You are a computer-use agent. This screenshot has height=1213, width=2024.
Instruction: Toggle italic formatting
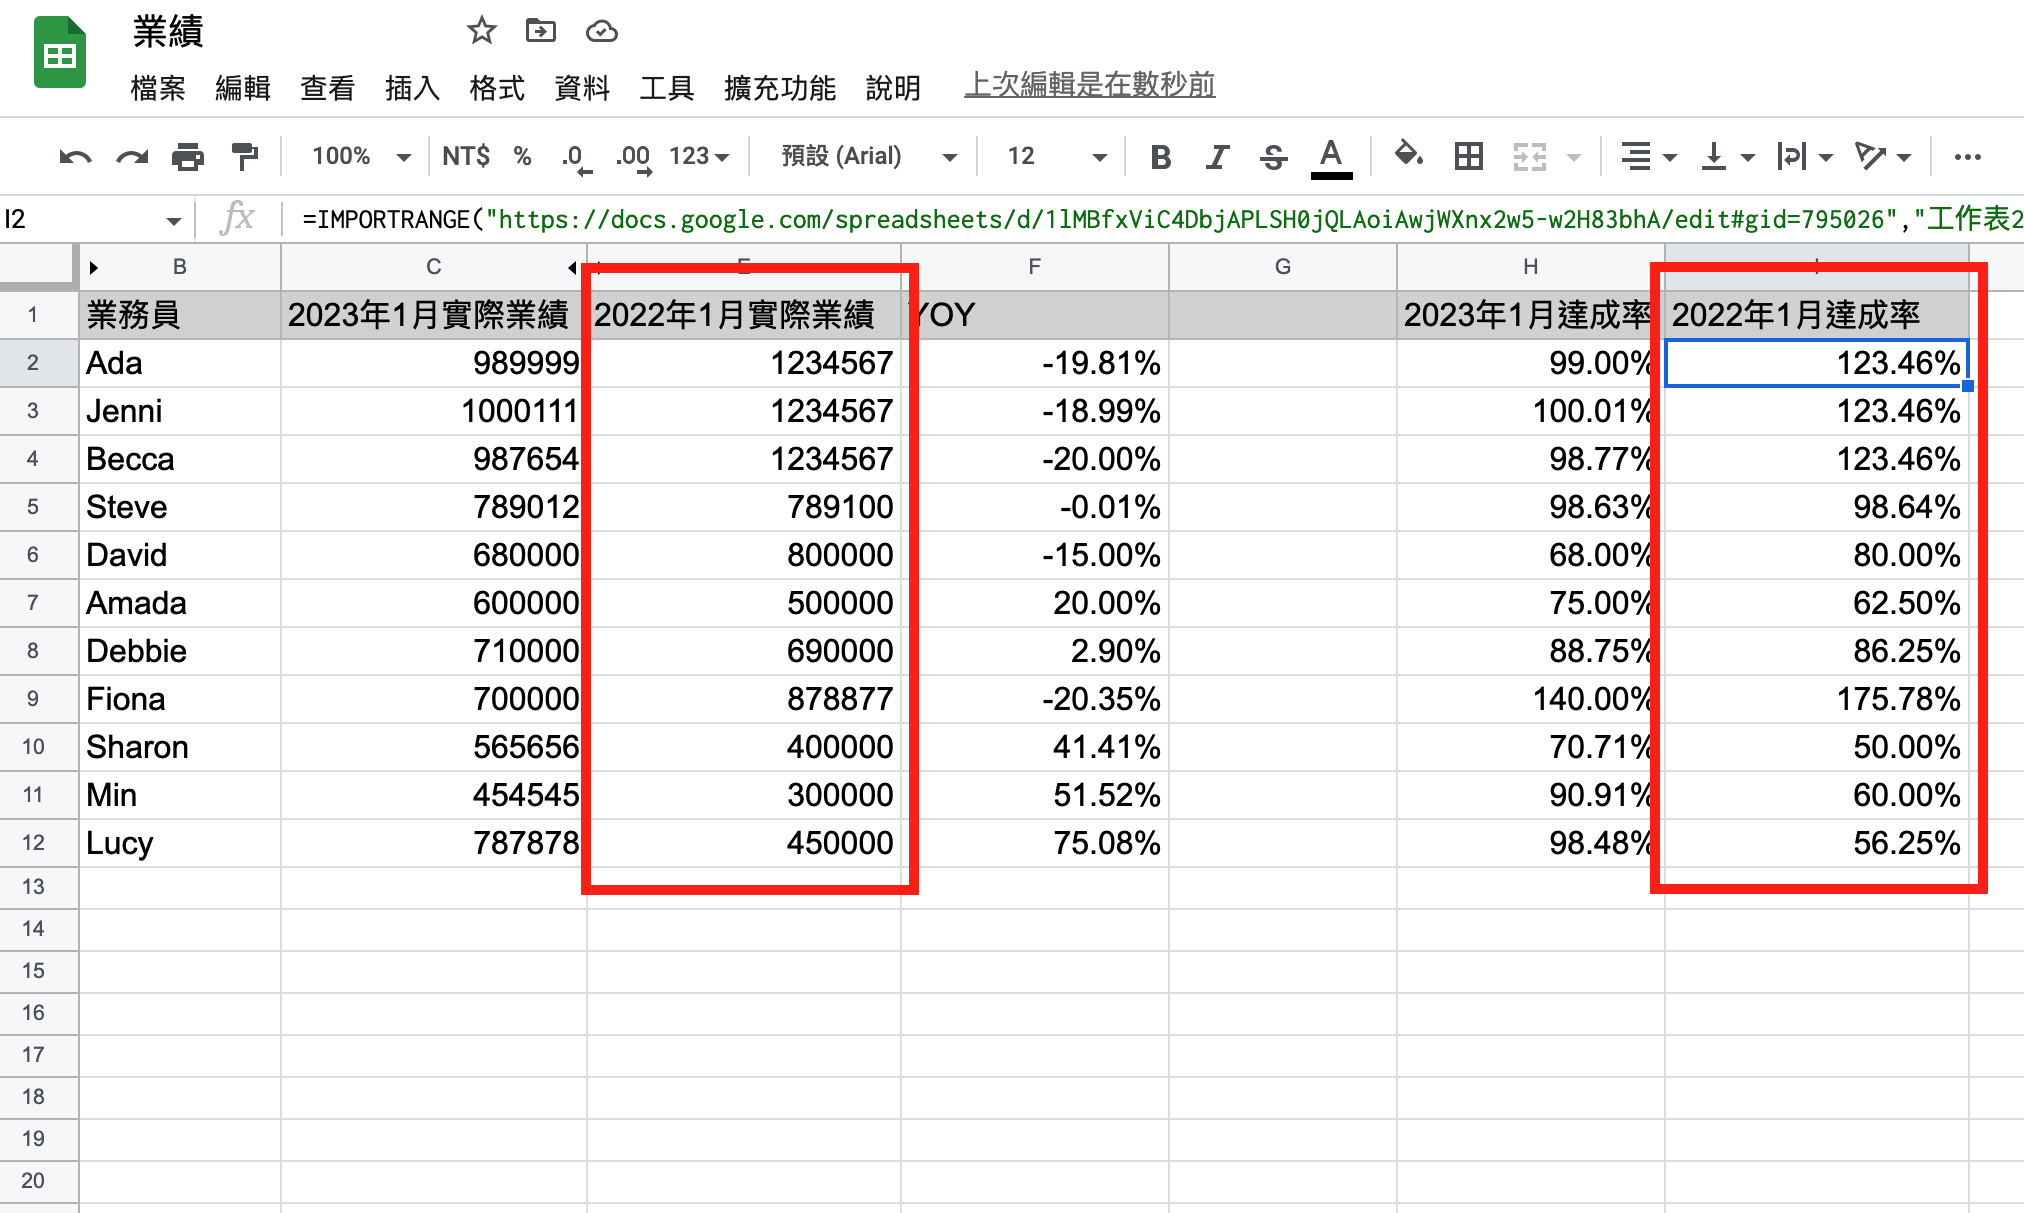(1217, 156)
